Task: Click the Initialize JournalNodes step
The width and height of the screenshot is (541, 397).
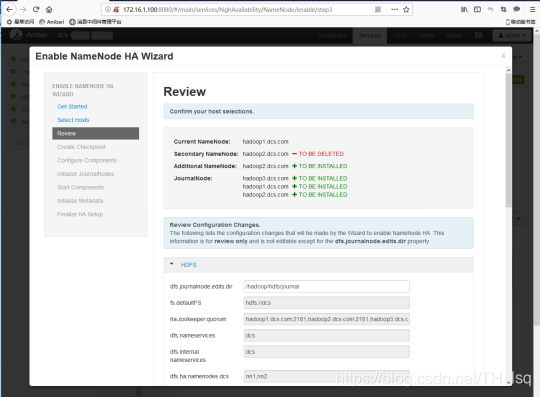Action: click(85, 174)
